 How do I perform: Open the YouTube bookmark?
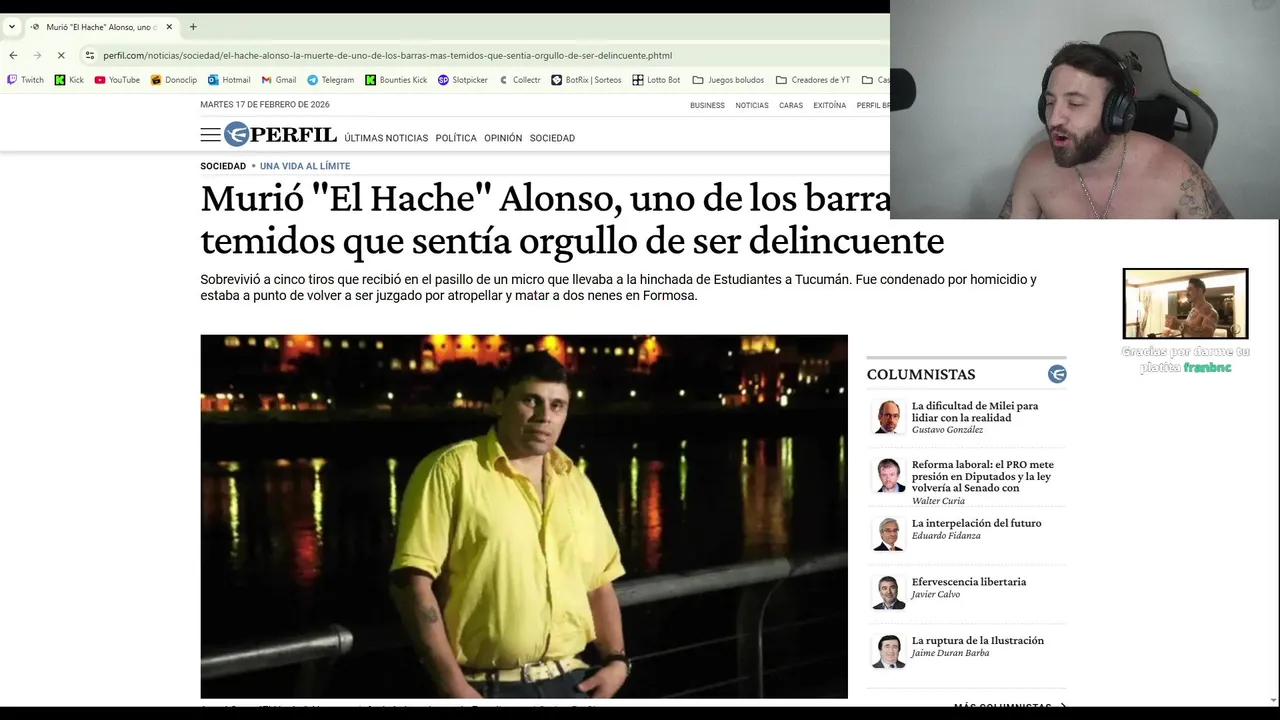pyautogui.click(x=117, y=80)
